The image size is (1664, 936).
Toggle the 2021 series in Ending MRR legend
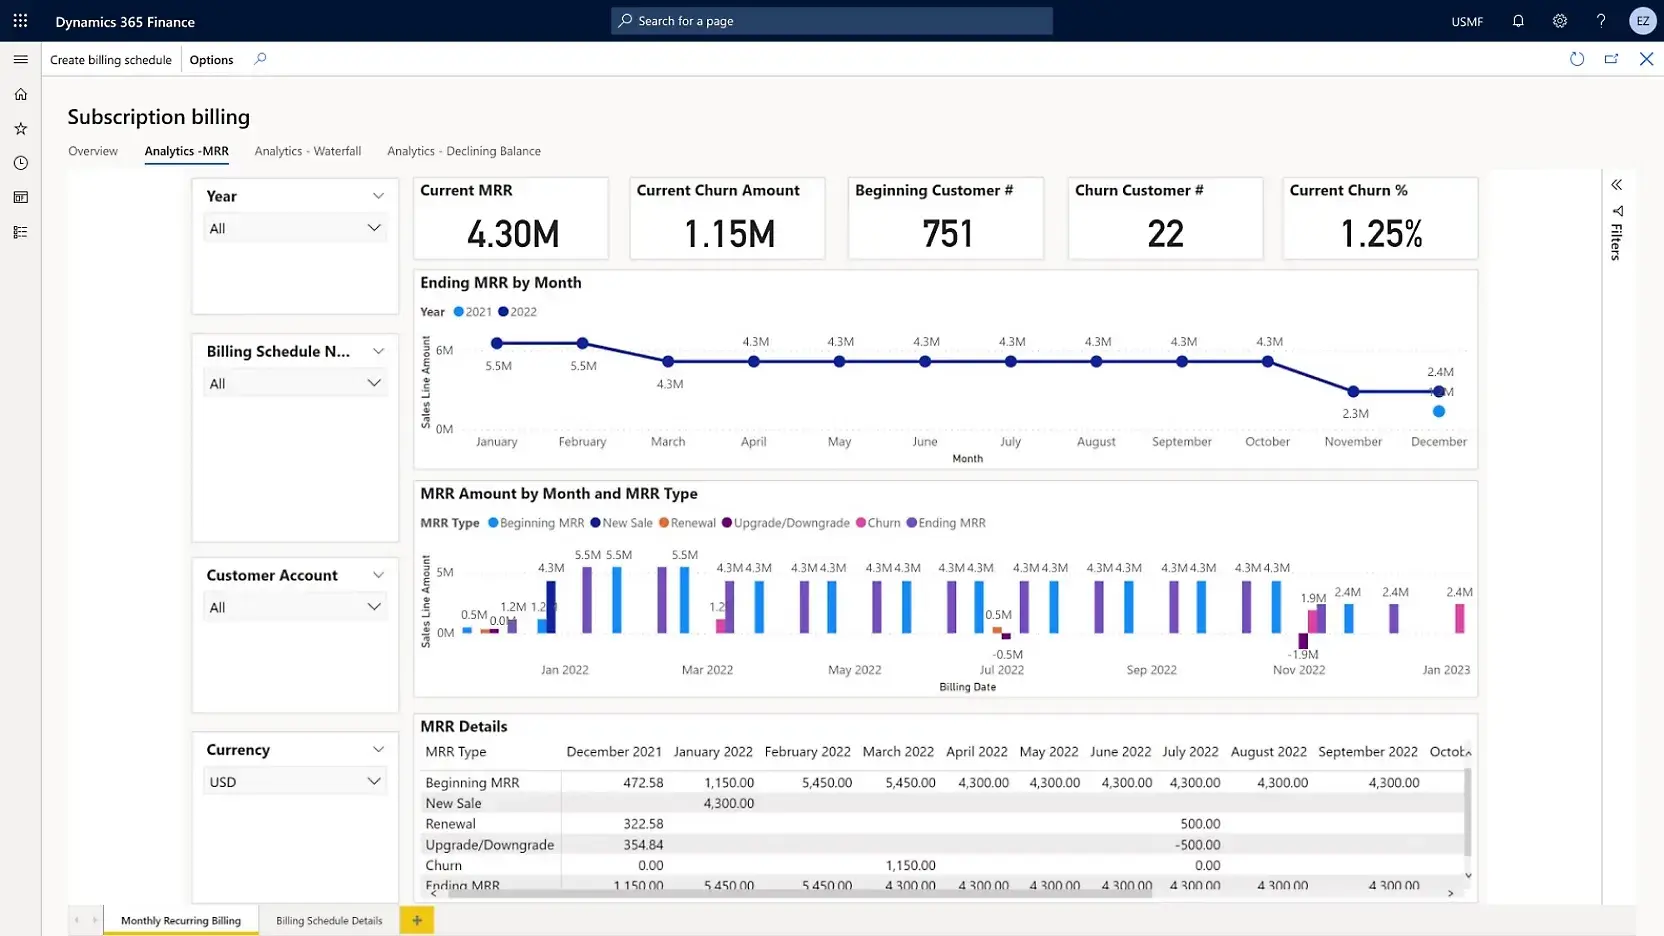(x=470, y=311)
